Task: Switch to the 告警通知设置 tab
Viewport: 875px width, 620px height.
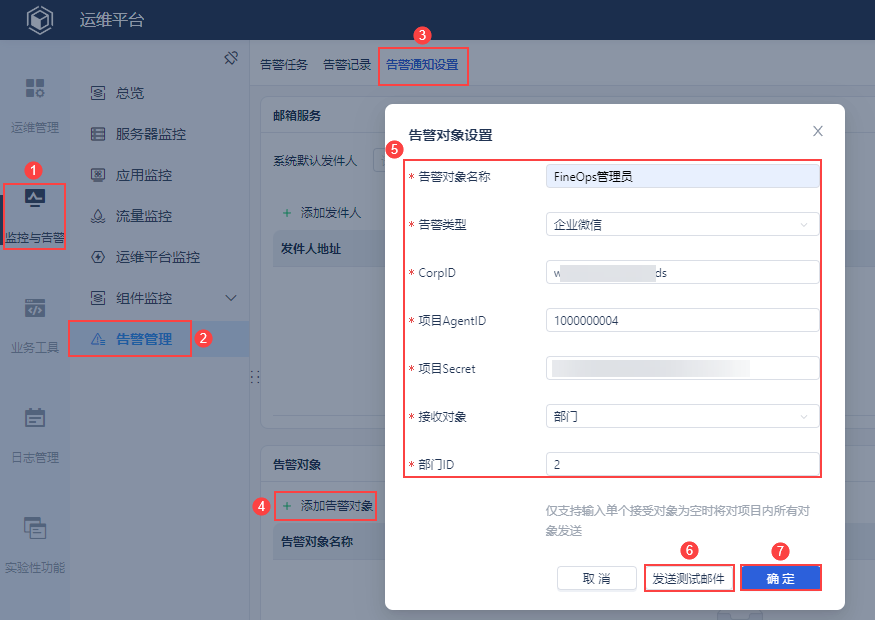Action: (x=422, y=65)
